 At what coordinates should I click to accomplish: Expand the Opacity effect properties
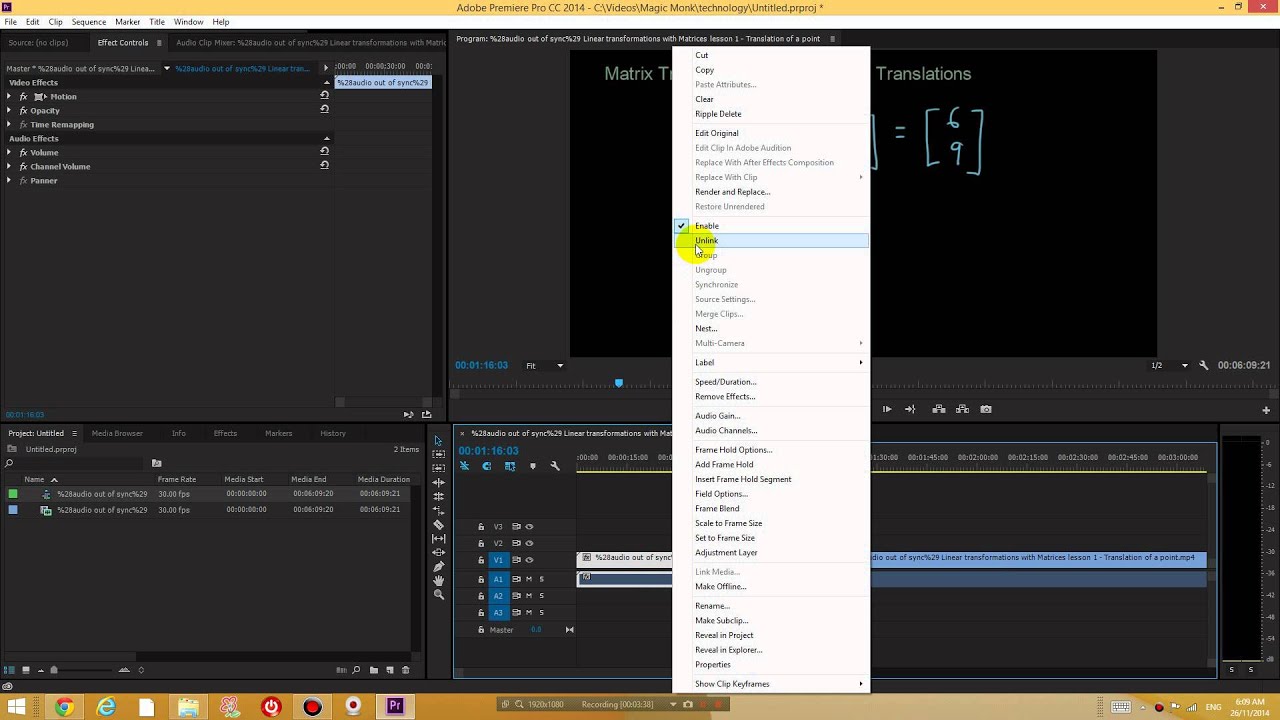(x=9, y=110)
